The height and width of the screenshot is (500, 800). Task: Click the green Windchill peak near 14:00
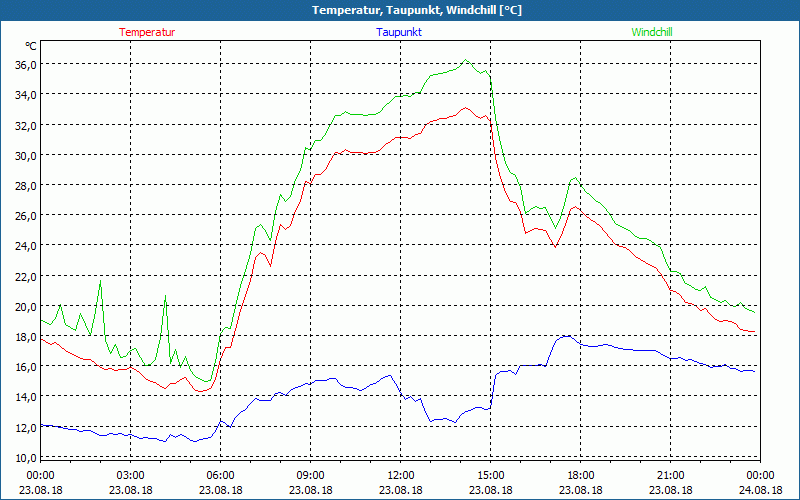coord(465,60)
